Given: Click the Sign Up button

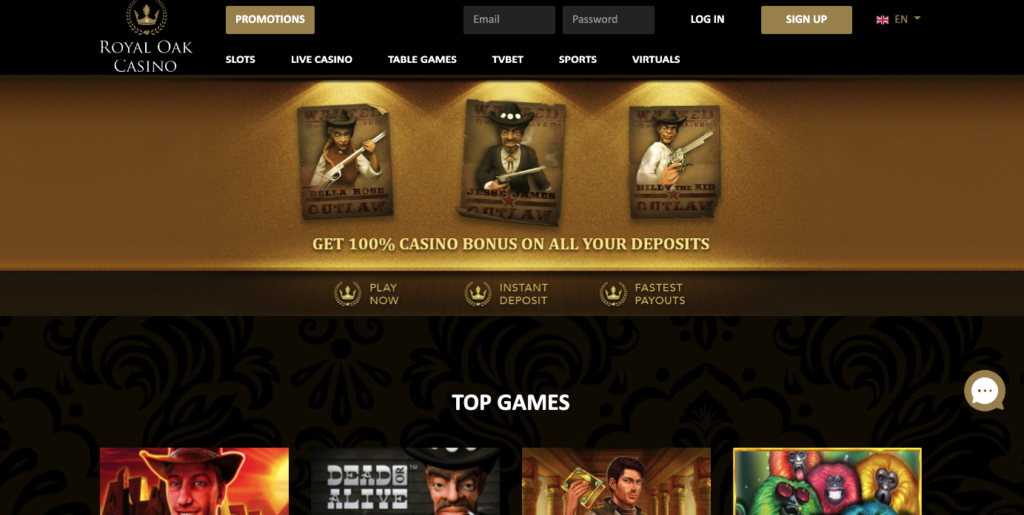Looking at the screenshot, I should [807, 20].
